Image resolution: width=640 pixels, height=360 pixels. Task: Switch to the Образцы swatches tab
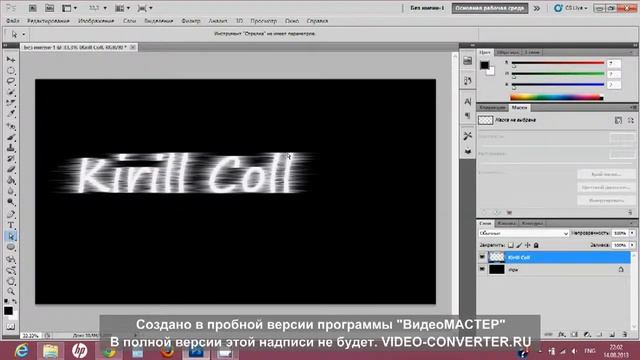pos(508,52)
